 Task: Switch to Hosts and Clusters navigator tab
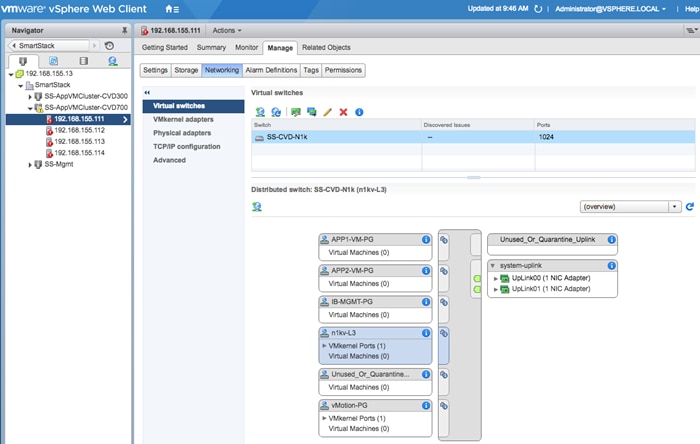[23, 61]
